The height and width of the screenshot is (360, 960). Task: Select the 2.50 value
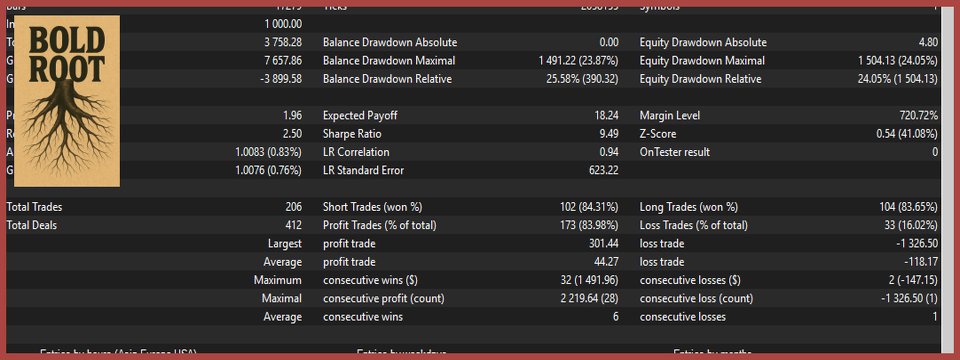(292, 134)
